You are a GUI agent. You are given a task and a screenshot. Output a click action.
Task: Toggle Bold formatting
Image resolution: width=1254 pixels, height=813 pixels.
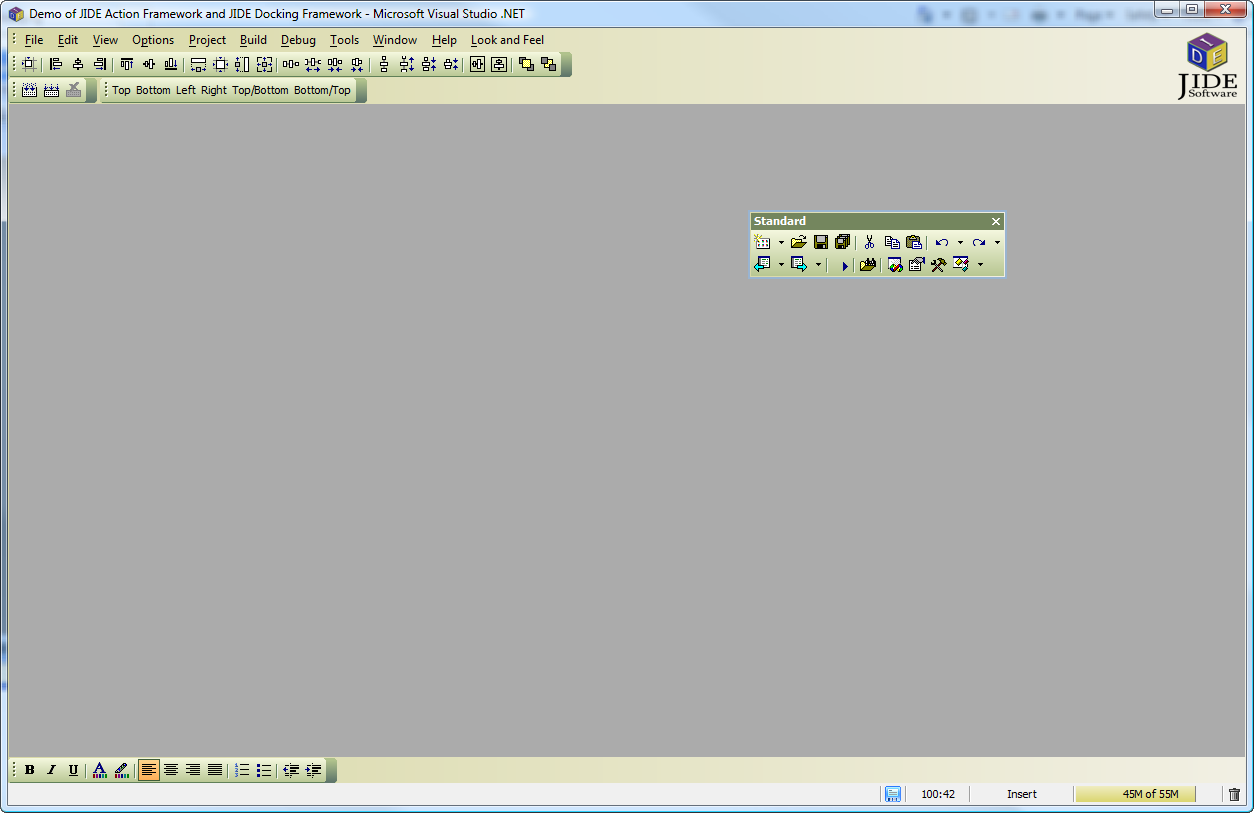tap(29, 770)
